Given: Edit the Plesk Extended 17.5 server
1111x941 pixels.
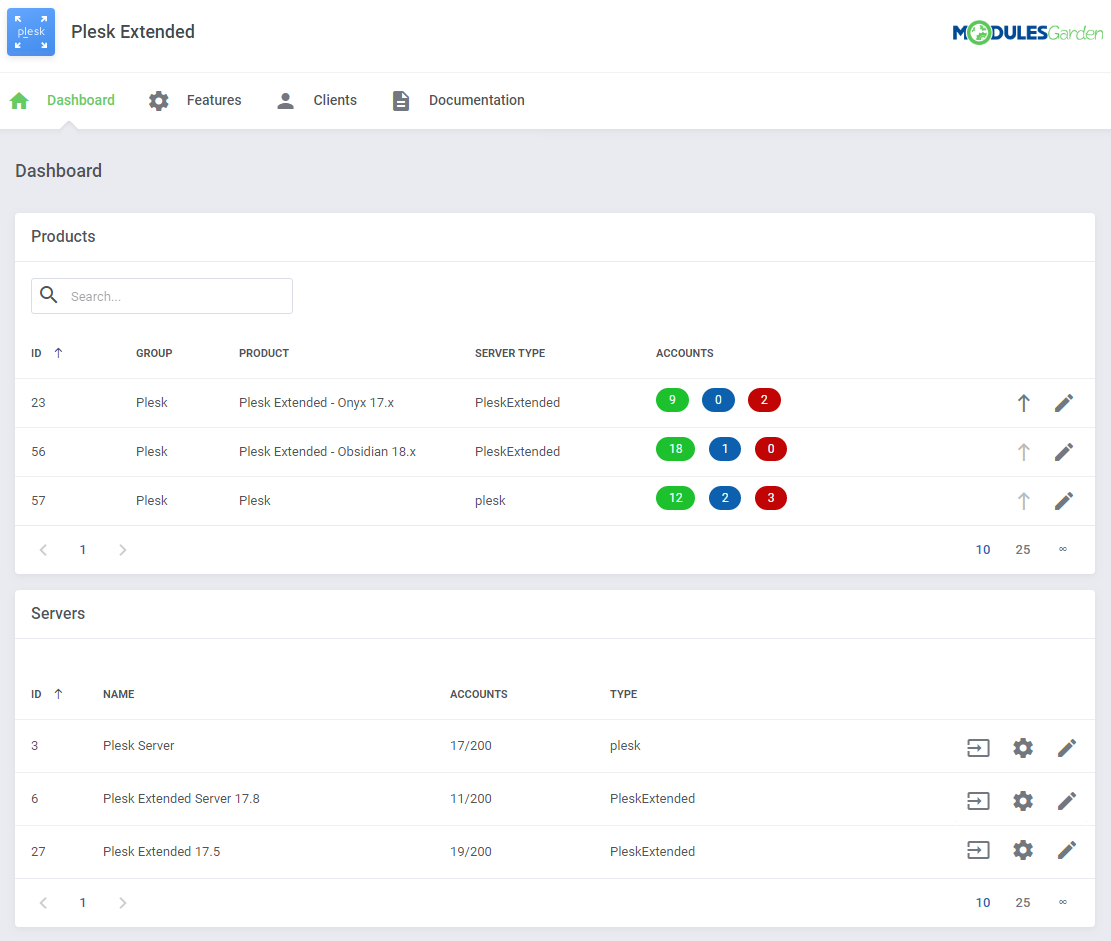Looking at the screenshot, I should (1067, 850).
